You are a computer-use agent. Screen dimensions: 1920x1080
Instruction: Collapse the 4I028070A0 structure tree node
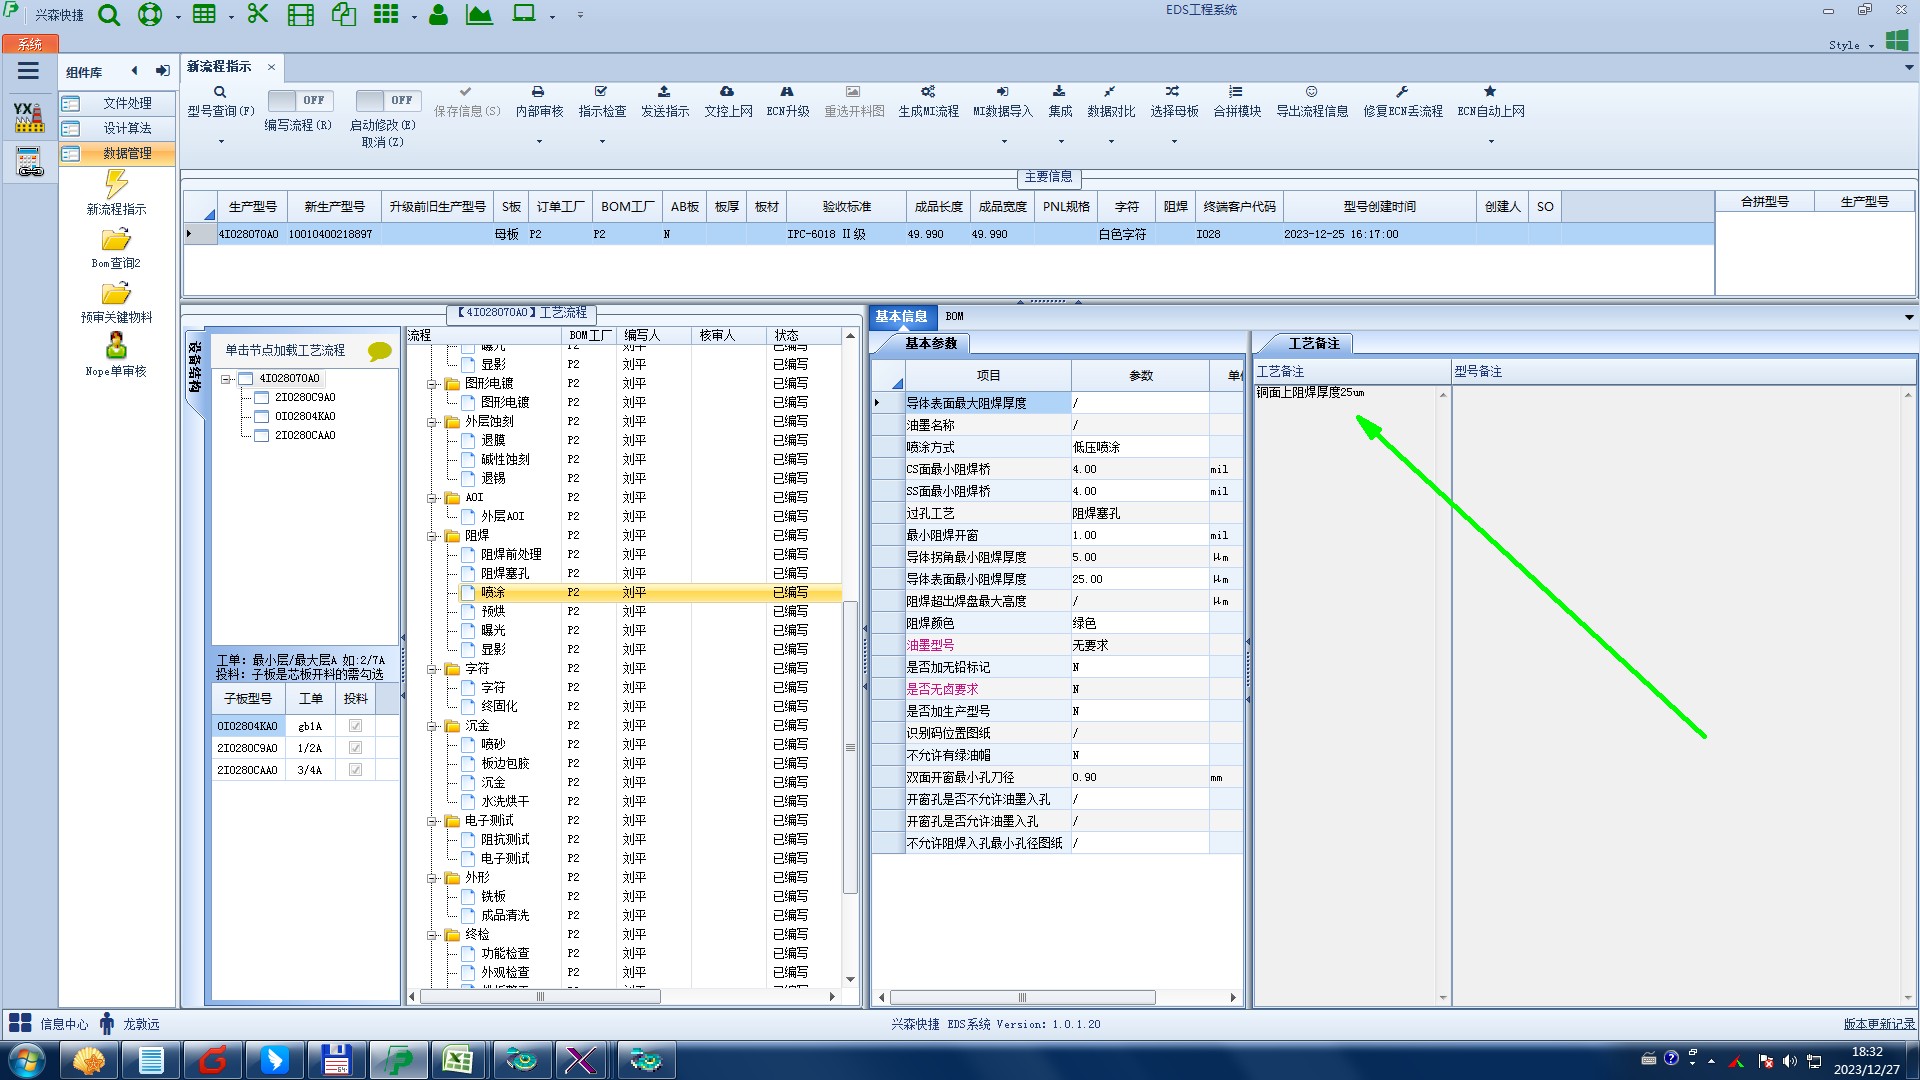[x=226, y=379]
